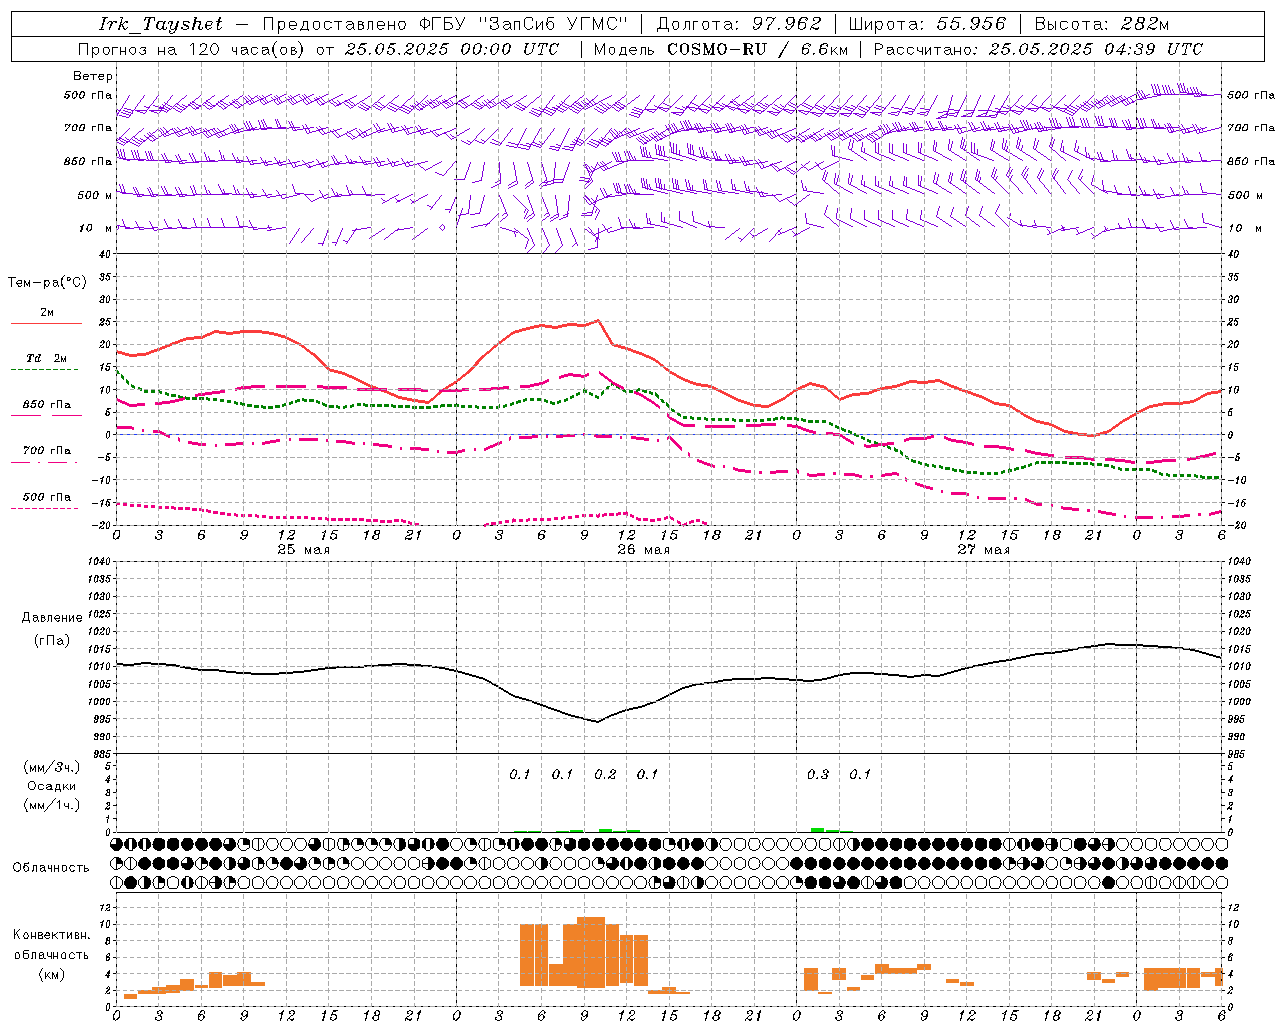Click the station name Irk_Tayshet in the header
The image size is (1280, 1024).
(160, 24)
